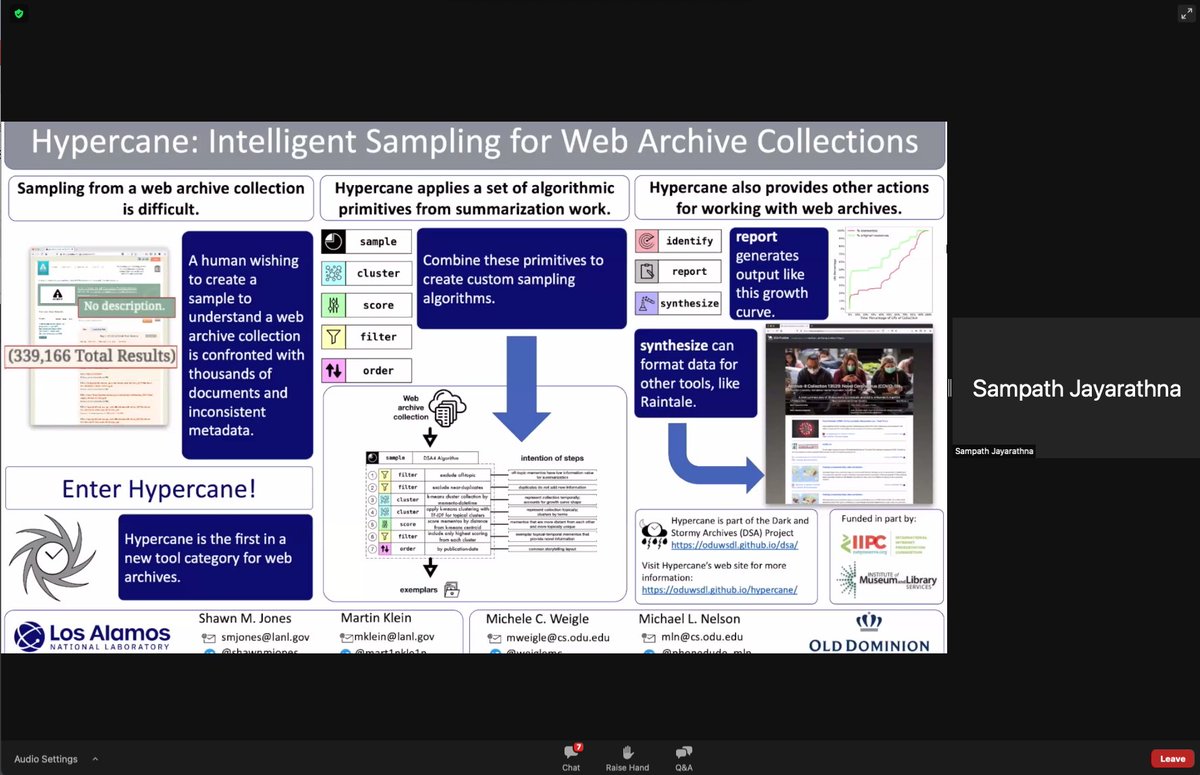Click the green encryption shield icon
Screen dimensions: 1200x775
click(19, 13)
